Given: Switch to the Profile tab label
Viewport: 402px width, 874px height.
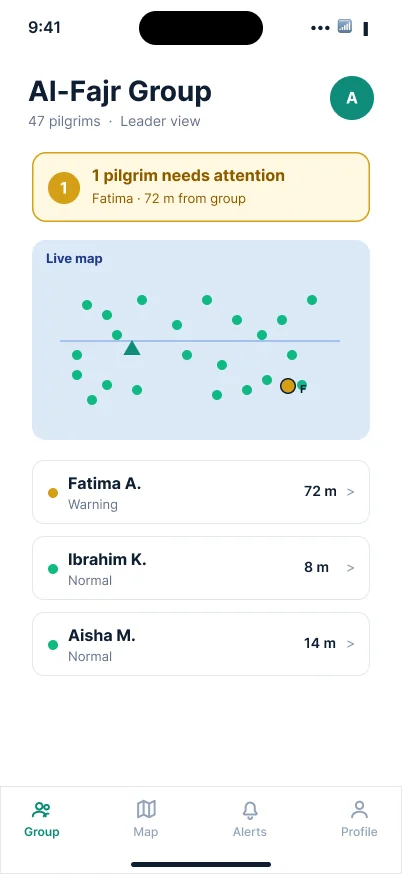Looking at the screenshot, I should [359, 832].
